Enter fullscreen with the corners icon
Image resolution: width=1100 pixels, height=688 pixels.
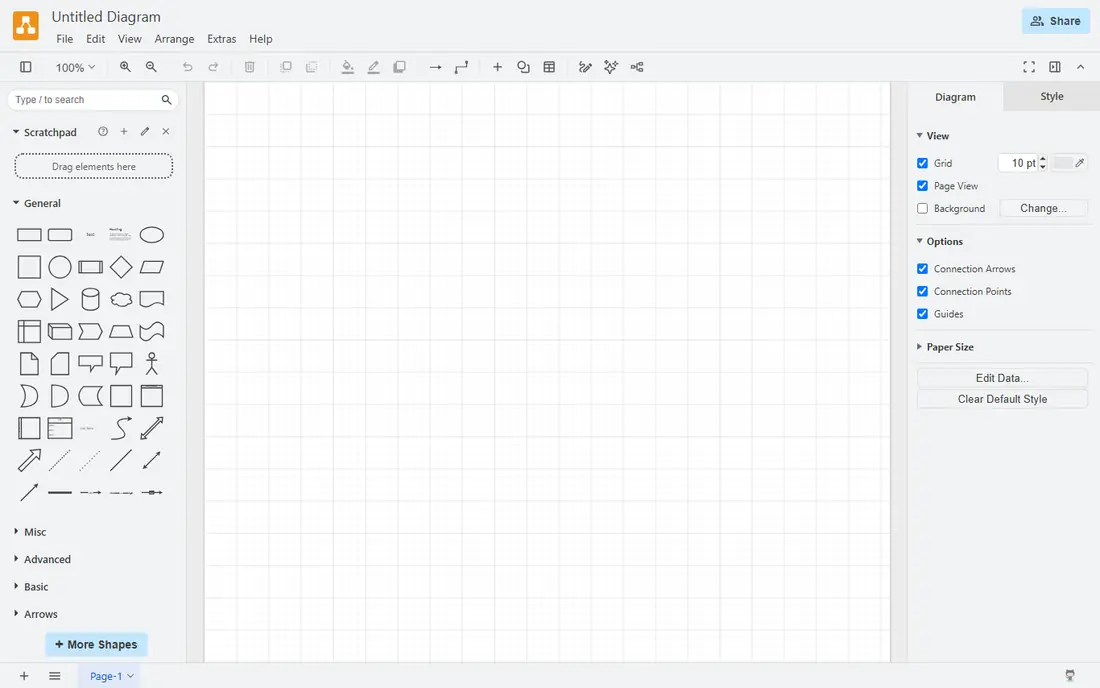[x=1029, y=67]
